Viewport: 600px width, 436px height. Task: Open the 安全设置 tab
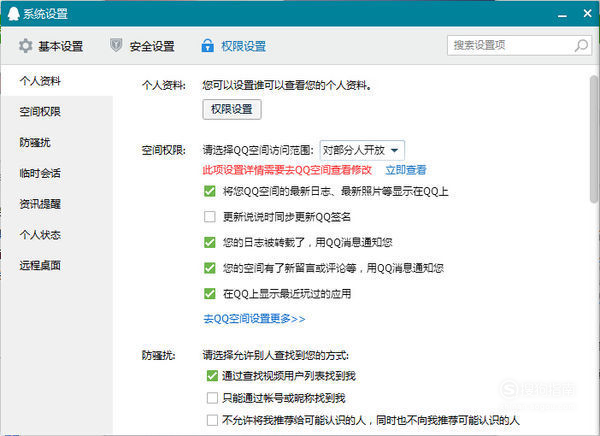pyautogui.click(x=142, y=46)
